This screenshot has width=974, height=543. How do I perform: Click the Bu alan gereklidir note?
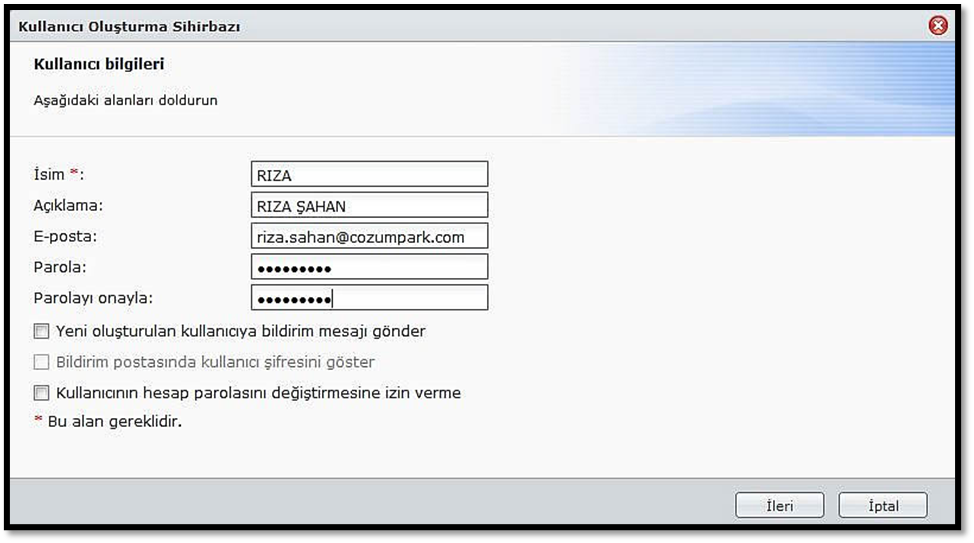click(114, 421)
